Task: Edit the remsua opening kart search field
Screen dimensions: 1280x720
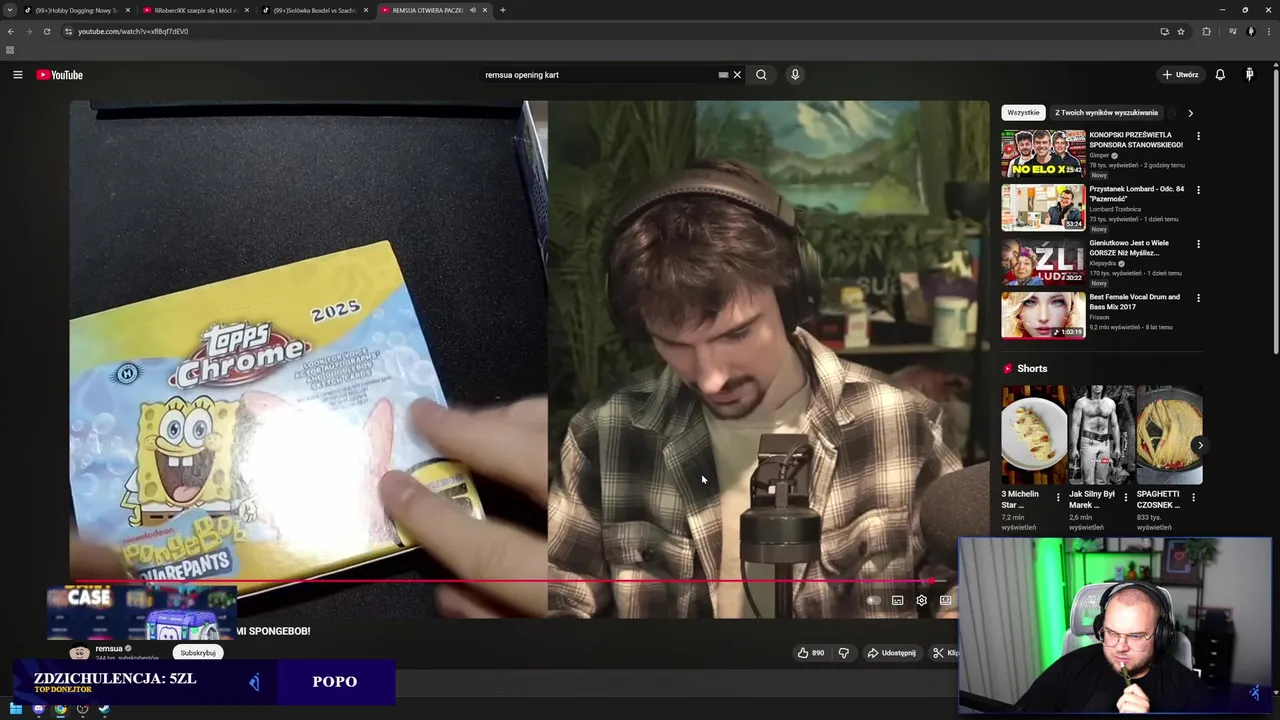Action: tap(600, 75)
